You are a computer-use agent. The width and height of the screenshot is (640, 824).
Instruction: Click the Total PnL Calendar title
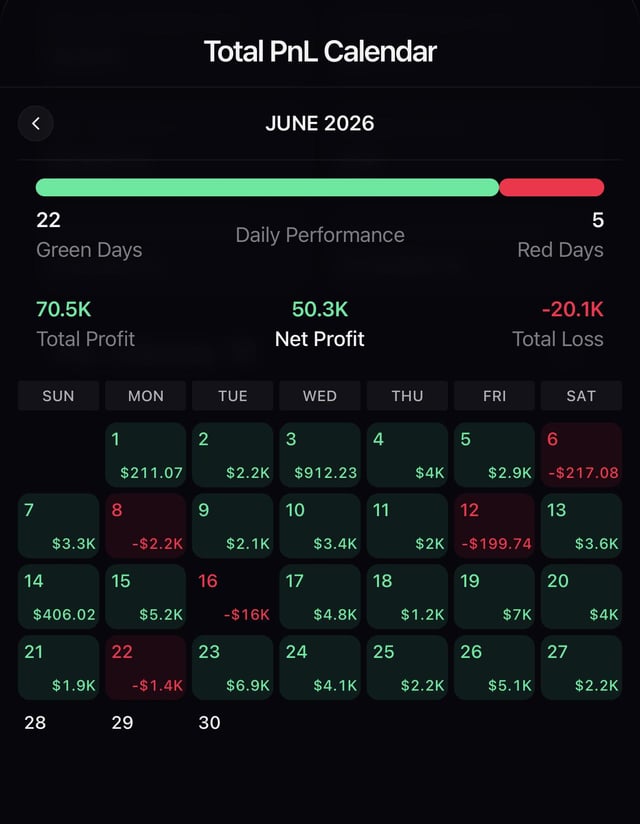[320, 52]
